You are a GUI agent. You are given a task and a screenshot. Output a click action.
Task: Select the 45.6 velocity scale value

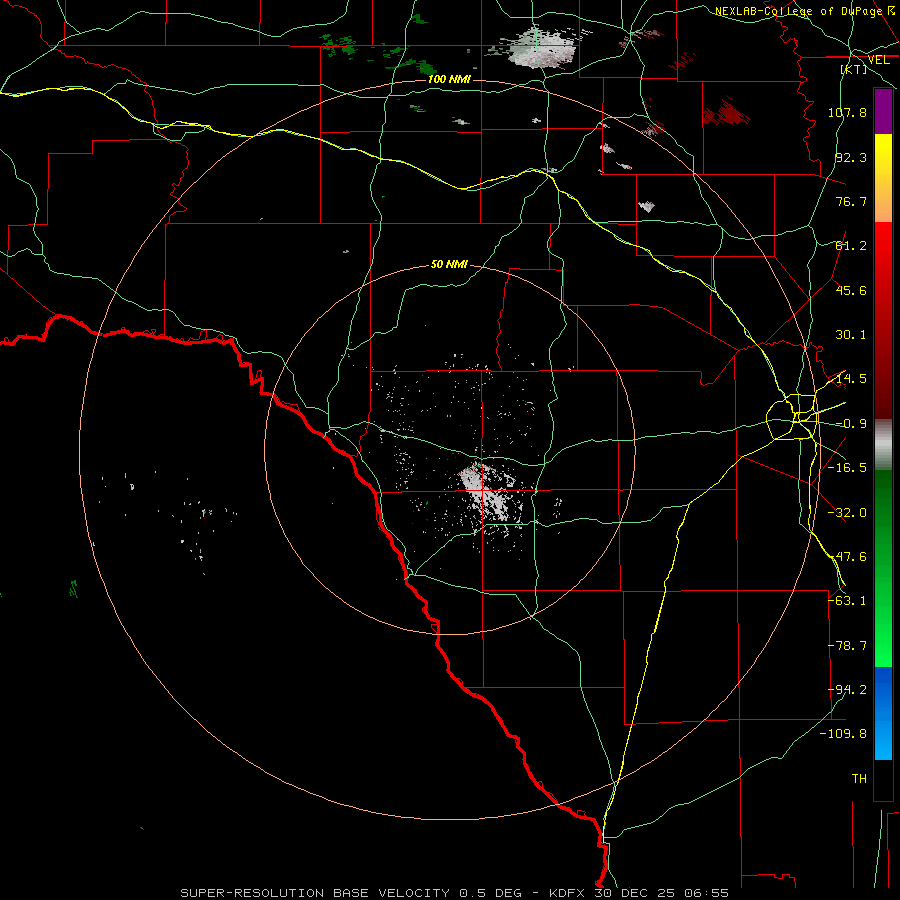tap(851, 290)
